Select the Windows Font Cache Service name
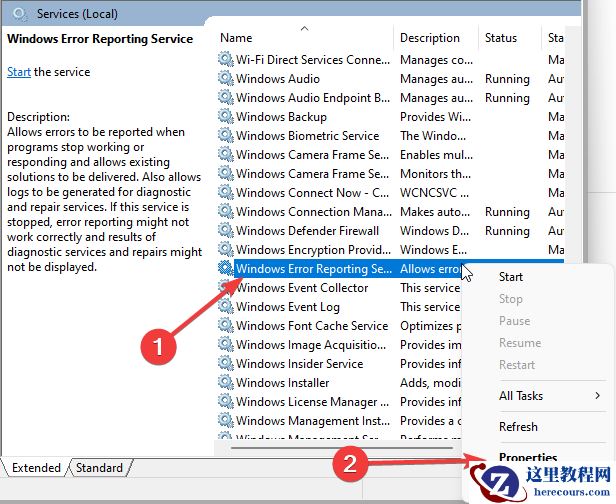The height and width of the screenshot is (504, 616). pos(312,326)
